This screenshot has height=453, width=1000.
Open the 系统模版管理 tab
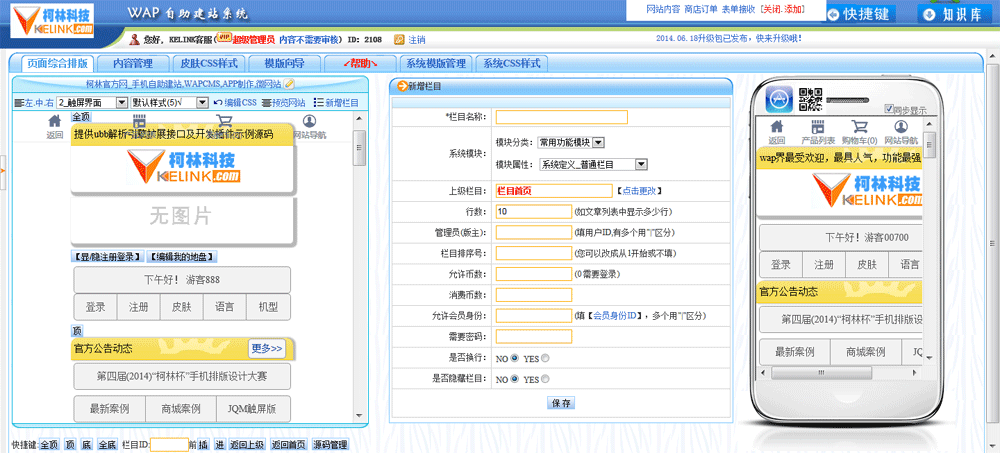click(x=436, y=63)
